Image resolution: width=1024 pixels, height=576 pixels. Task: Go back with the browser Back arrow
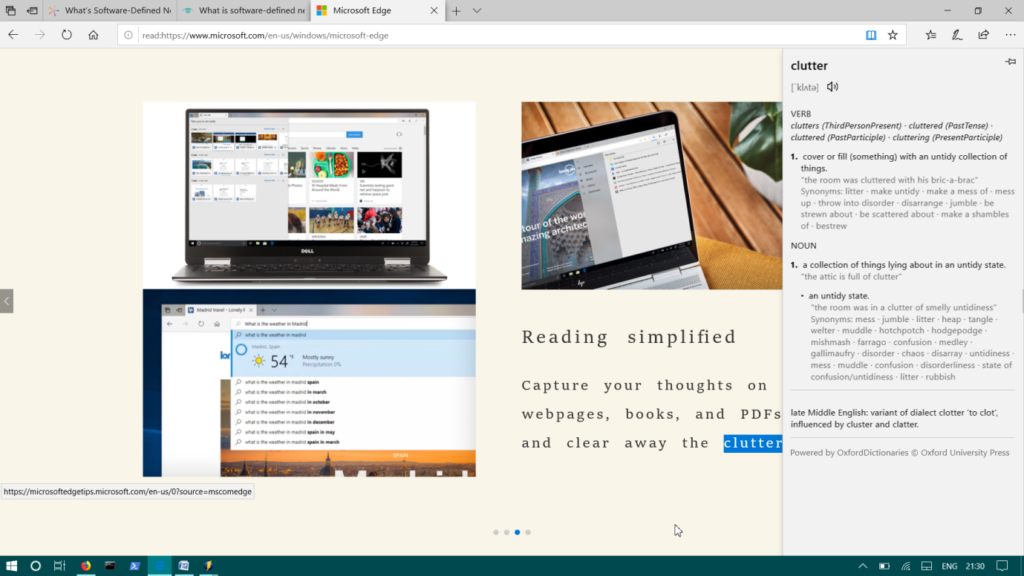[13, 35]
